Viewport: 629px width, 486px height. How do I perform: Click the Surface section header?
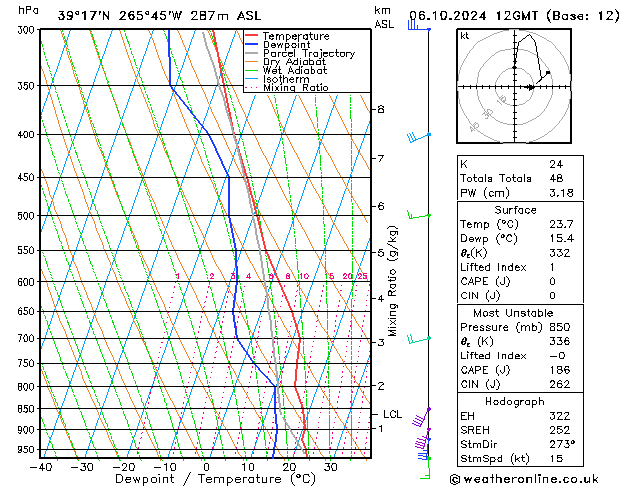coord(515,210)
